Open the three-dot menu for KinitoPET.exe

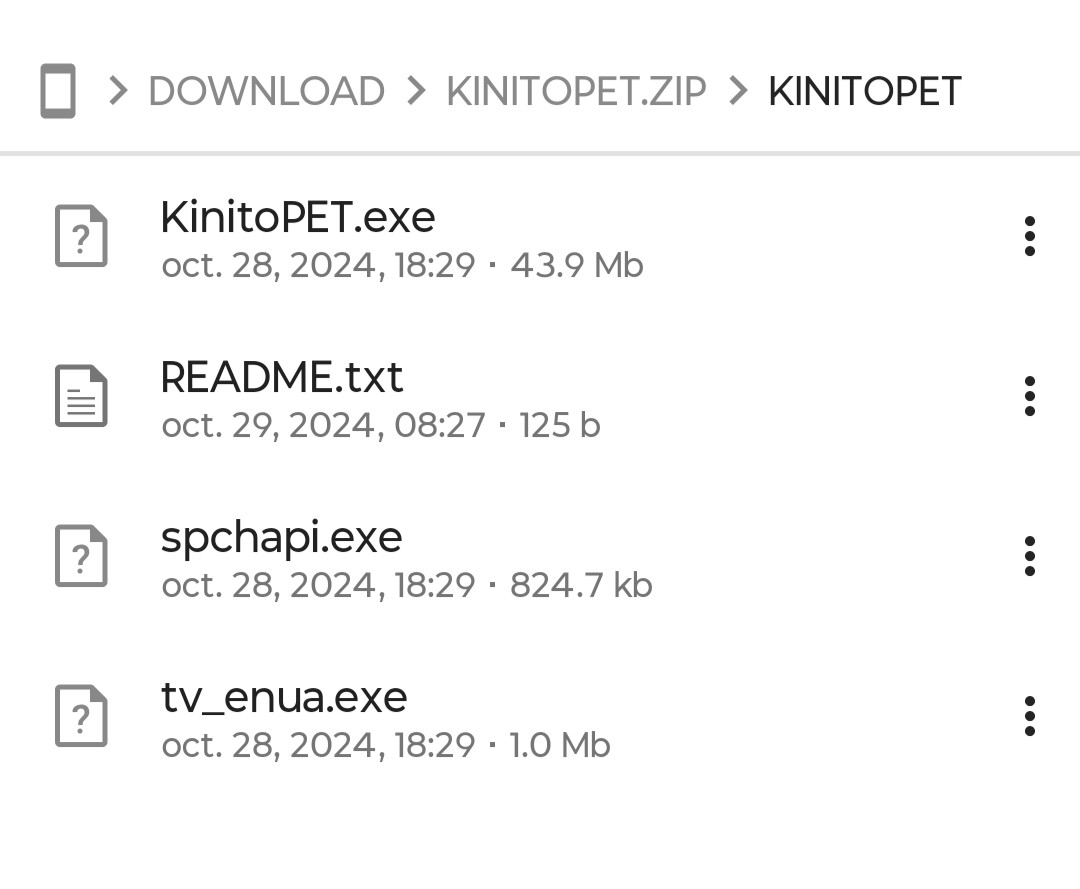click(1029, 236)
